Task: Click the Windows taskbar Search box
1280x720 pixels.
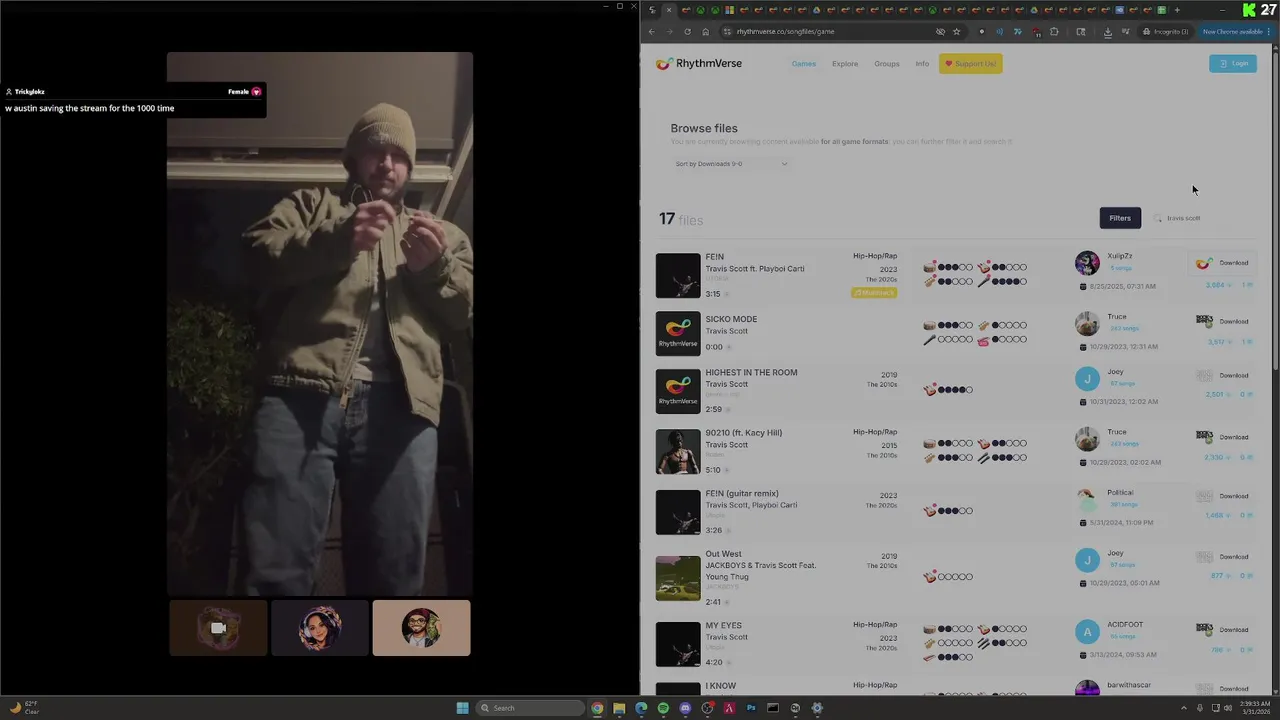Action: [x=528, y=708]
